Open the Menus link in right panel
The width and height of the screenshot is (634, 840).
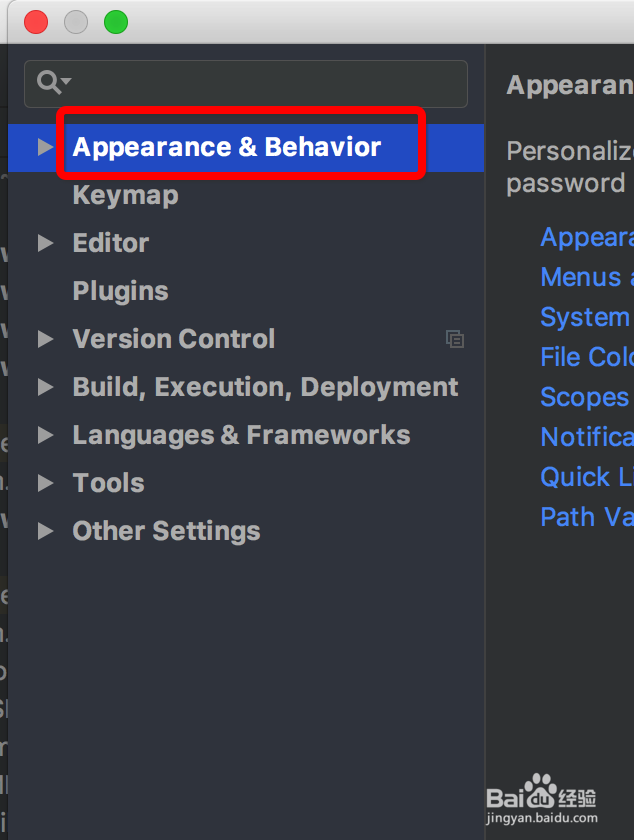(x=587, y=277)
